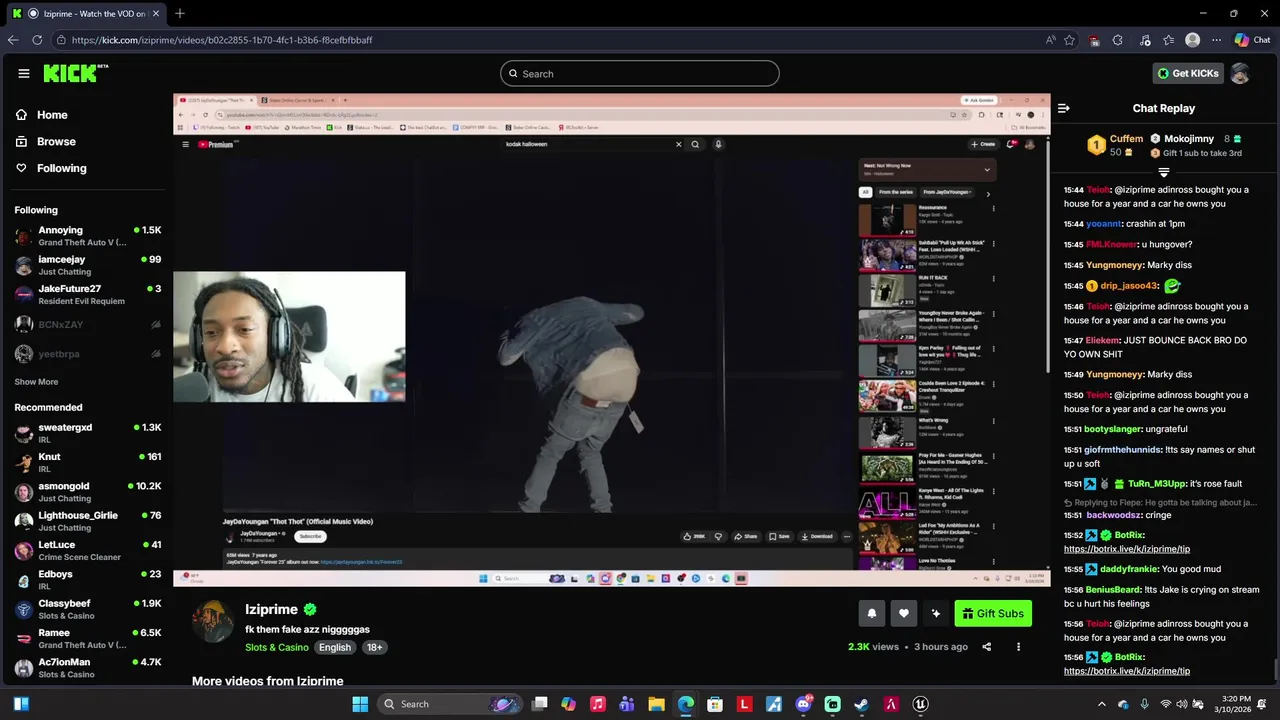1280x720 pixels.
Task: Open a new browser tab
Action: (180, 13)
